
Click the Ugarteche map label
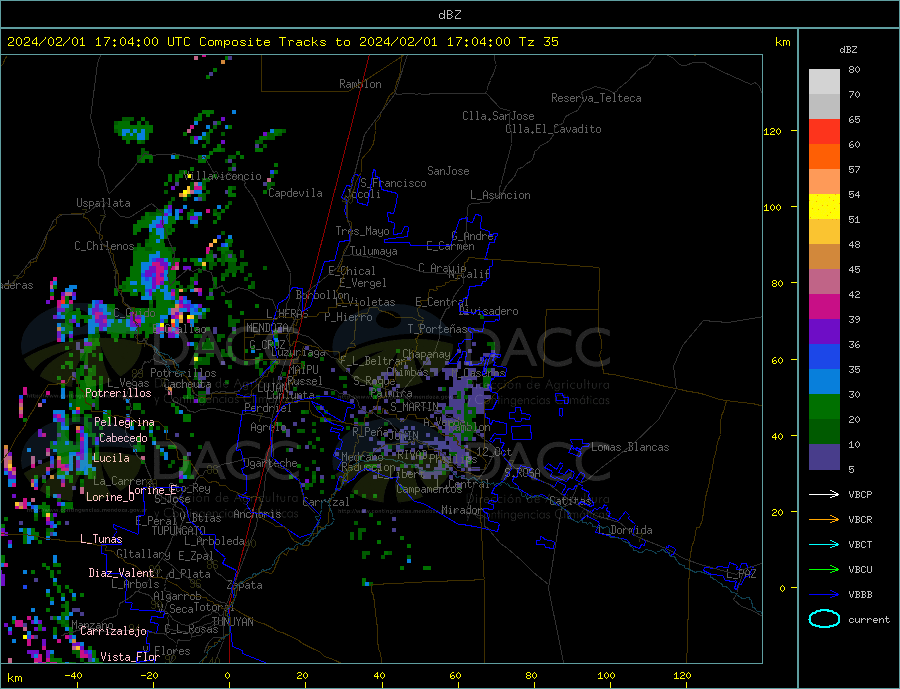coord(270,463)
